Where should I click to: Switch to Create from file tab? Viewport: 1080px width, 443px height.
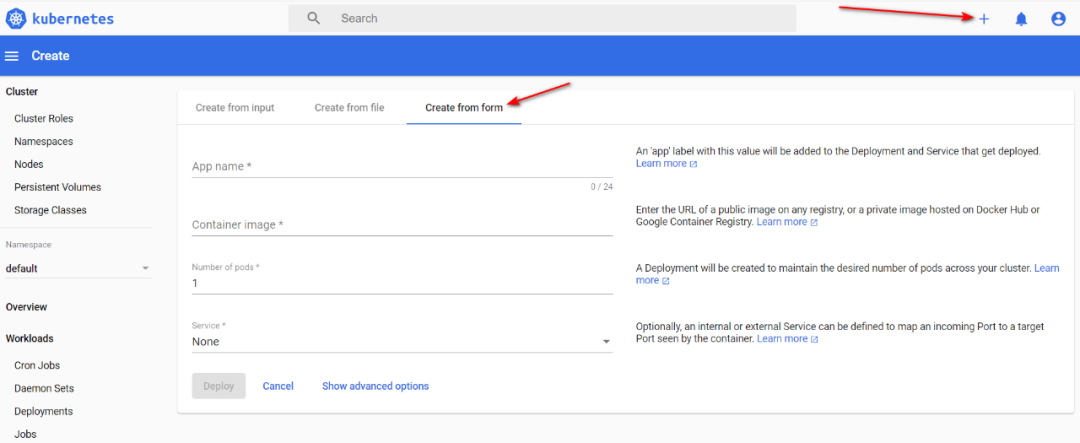(349, 108)
